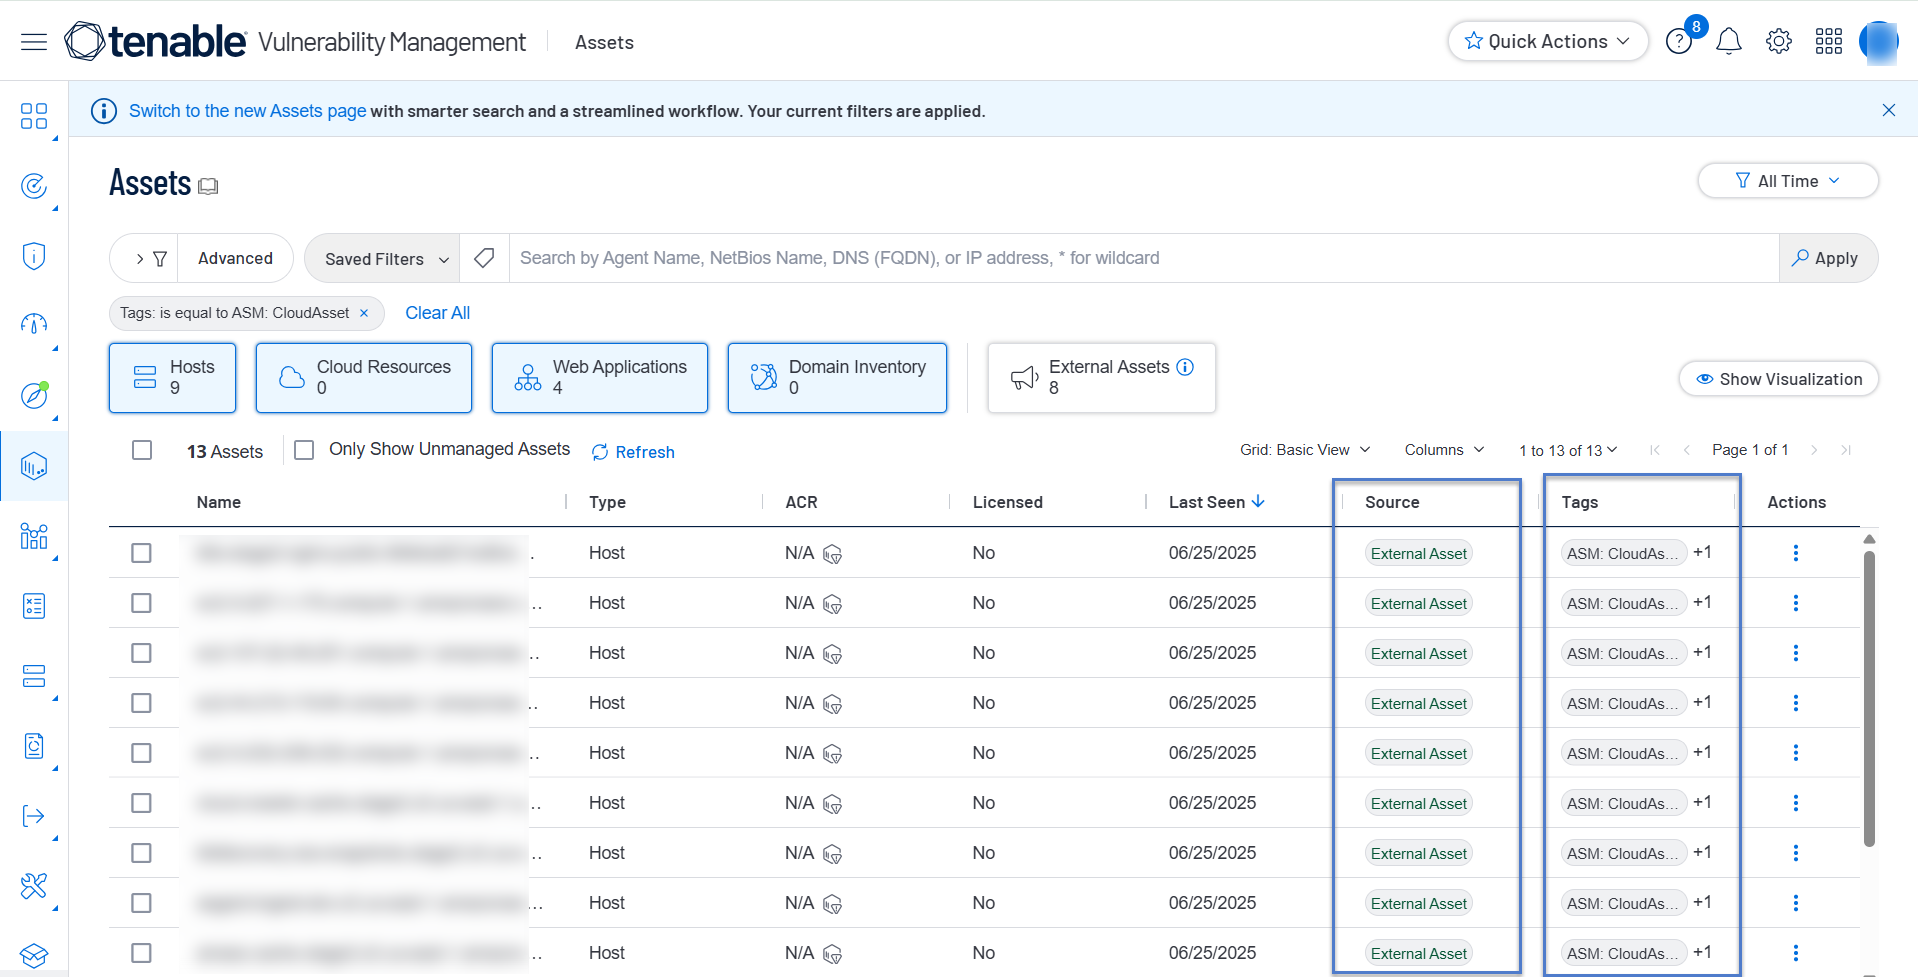Image resolution: width=1918 pixels, height=977 pixels.
Task: Open the checklist sidebar icon
Action: click(x=34, y=606)
